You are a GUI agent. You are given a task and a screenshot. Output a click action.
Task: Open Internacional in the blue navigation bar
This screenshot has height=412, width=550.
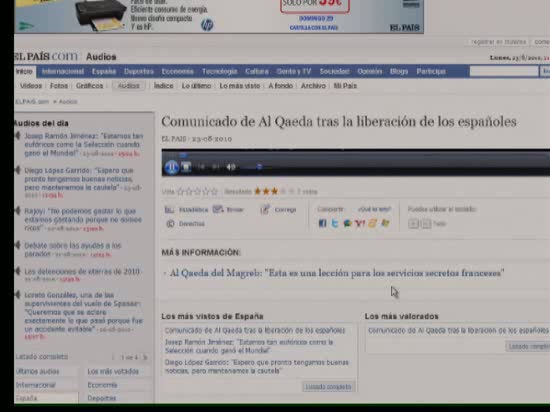tap(63, 72)
